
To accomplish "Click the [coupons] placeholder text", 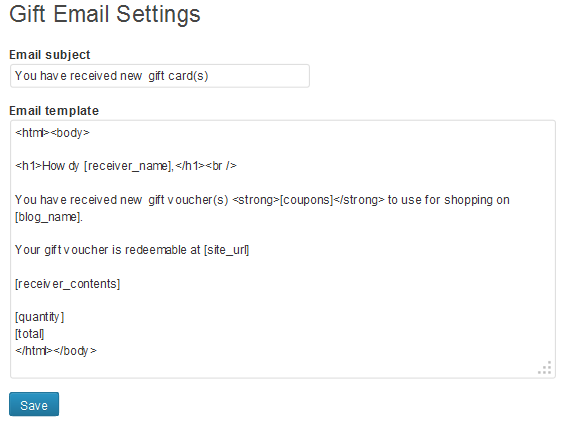I will 306,200.
